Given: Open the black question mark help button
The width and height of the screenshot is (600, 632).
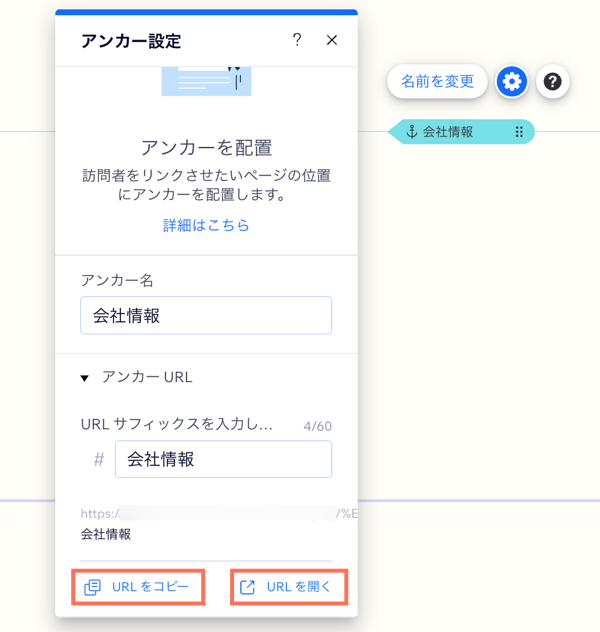Looking at the screenshot, I should 552,82.
